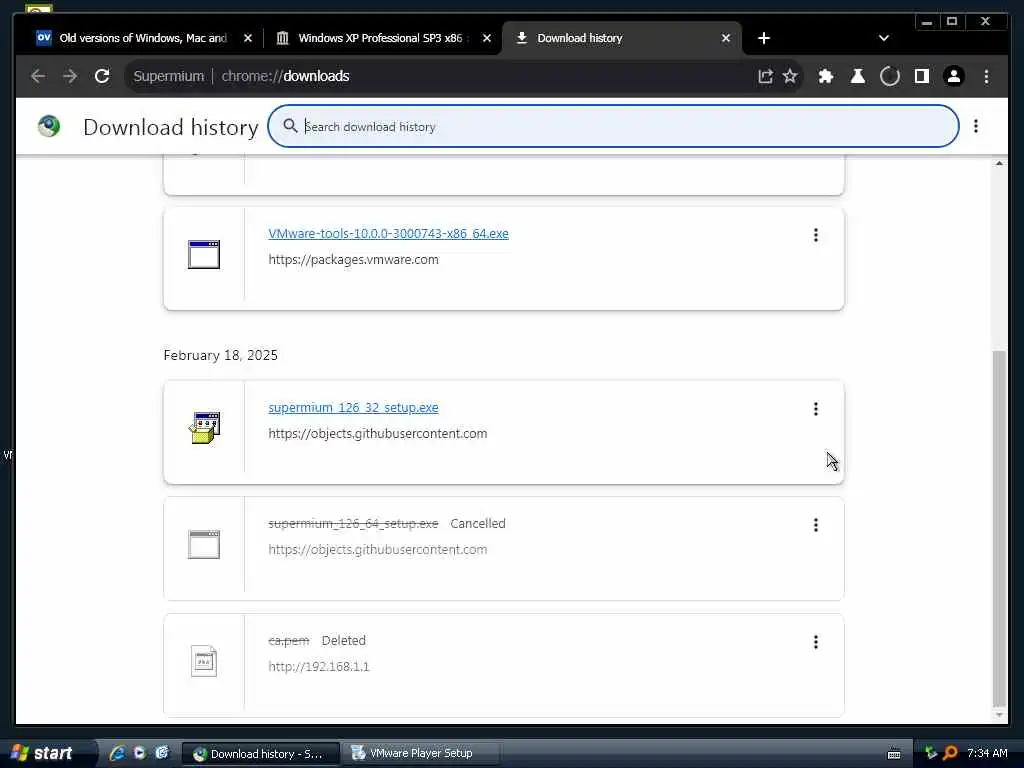Switch to VMware Player Setup taskbar window
This screenshot has width=1024, height=768.
422,754
